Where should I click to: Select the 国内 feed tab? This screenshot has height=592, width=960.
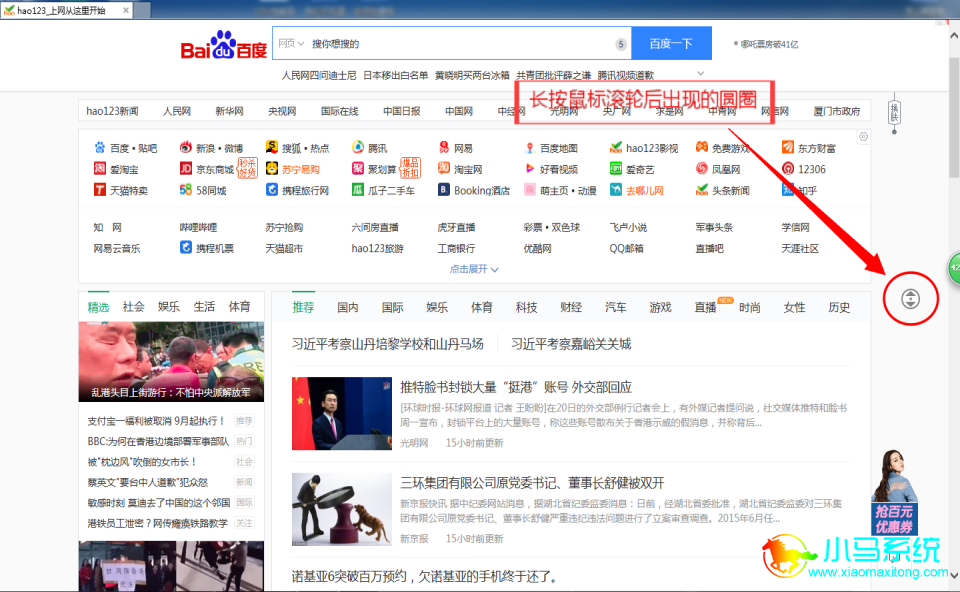[x=348, y=307]
